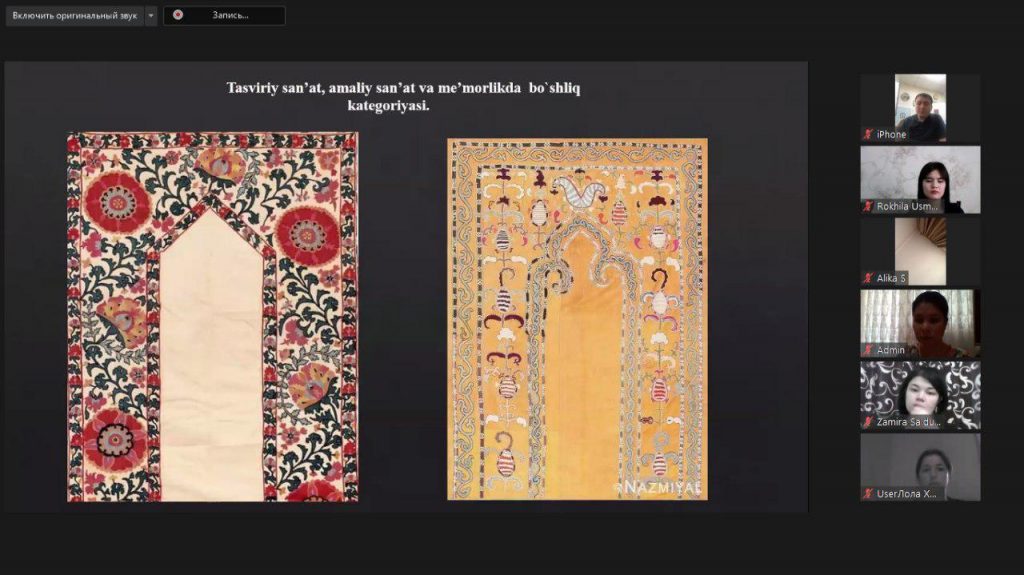
Task: Select Zamira Sa's video tile
Action: [920, 394]
